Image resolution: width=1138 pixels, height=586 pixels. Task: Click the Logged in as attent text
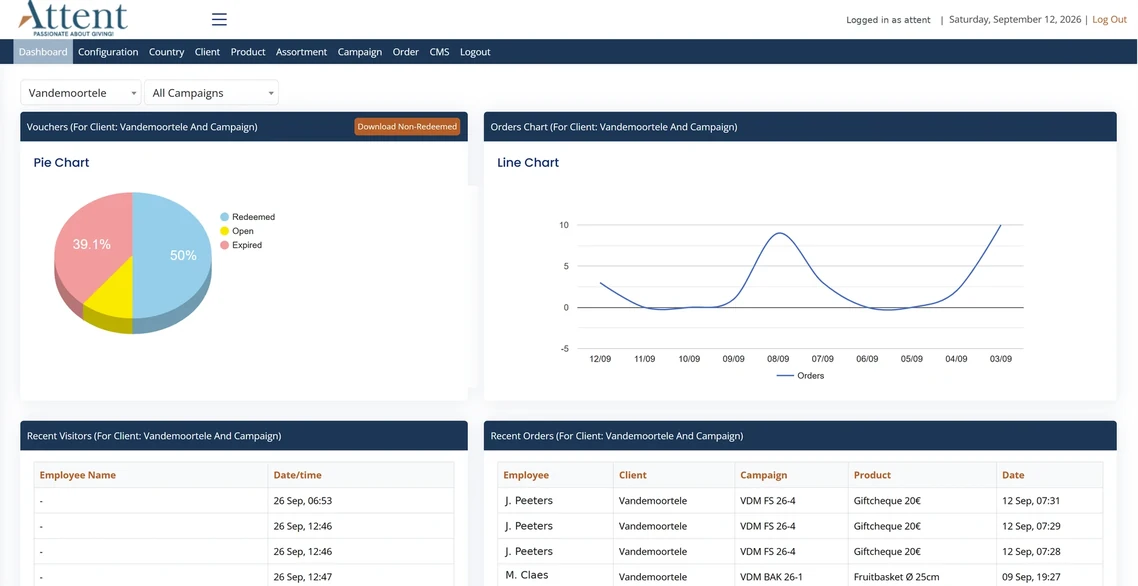(888, 20)
